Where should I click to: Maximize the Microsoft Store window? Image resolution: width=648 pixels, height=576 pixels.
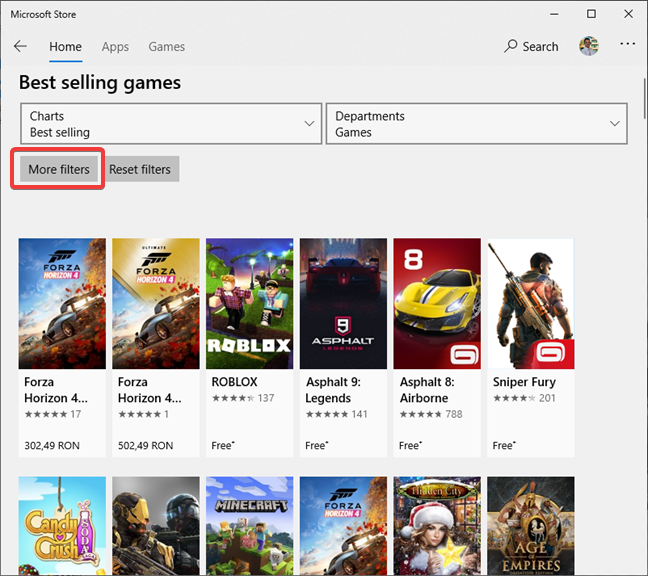(x=591, y=14)
